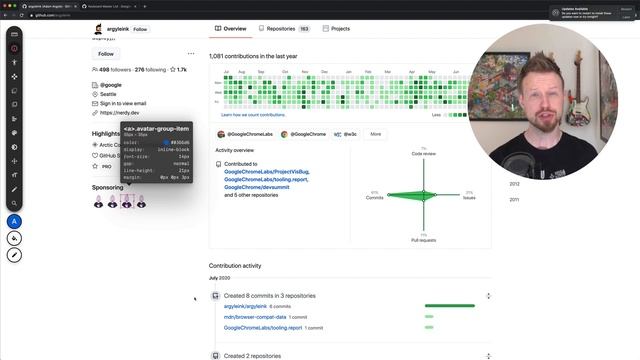Open a new browser tab

[144, 6]
